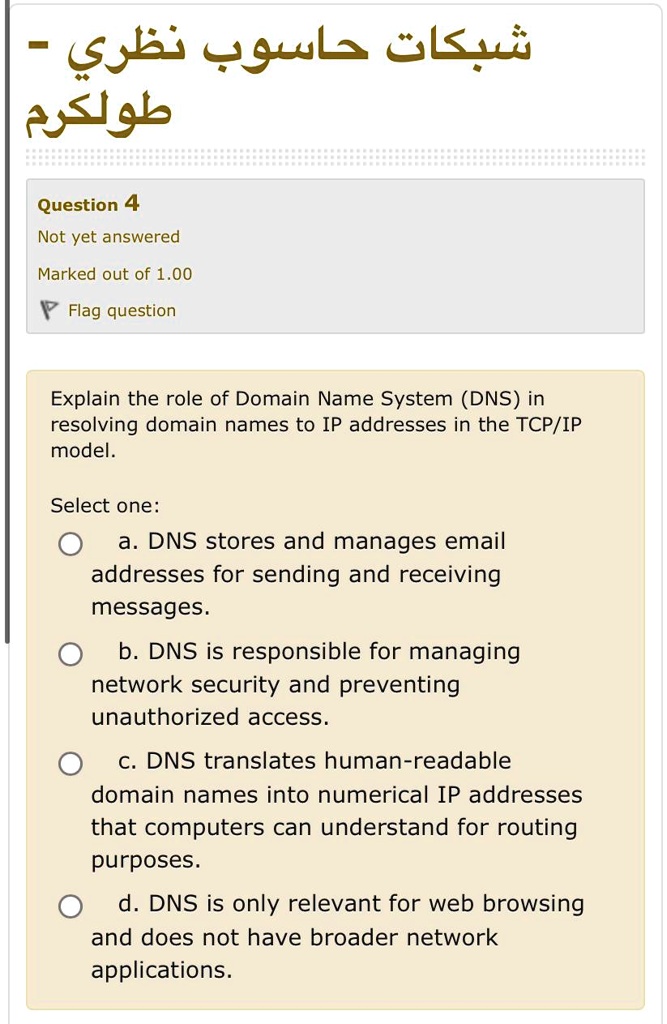The width and height of the screenshot is (667, 1024).
Task: Click the Marked out of 1.00 text
Action: pos(115,274)
